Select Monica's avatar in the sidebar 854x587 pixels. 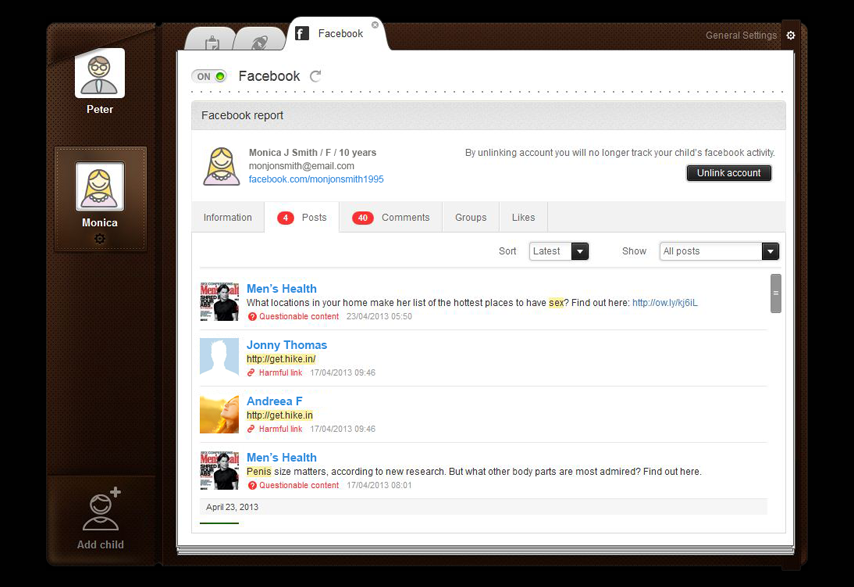(x=100, y=186)
